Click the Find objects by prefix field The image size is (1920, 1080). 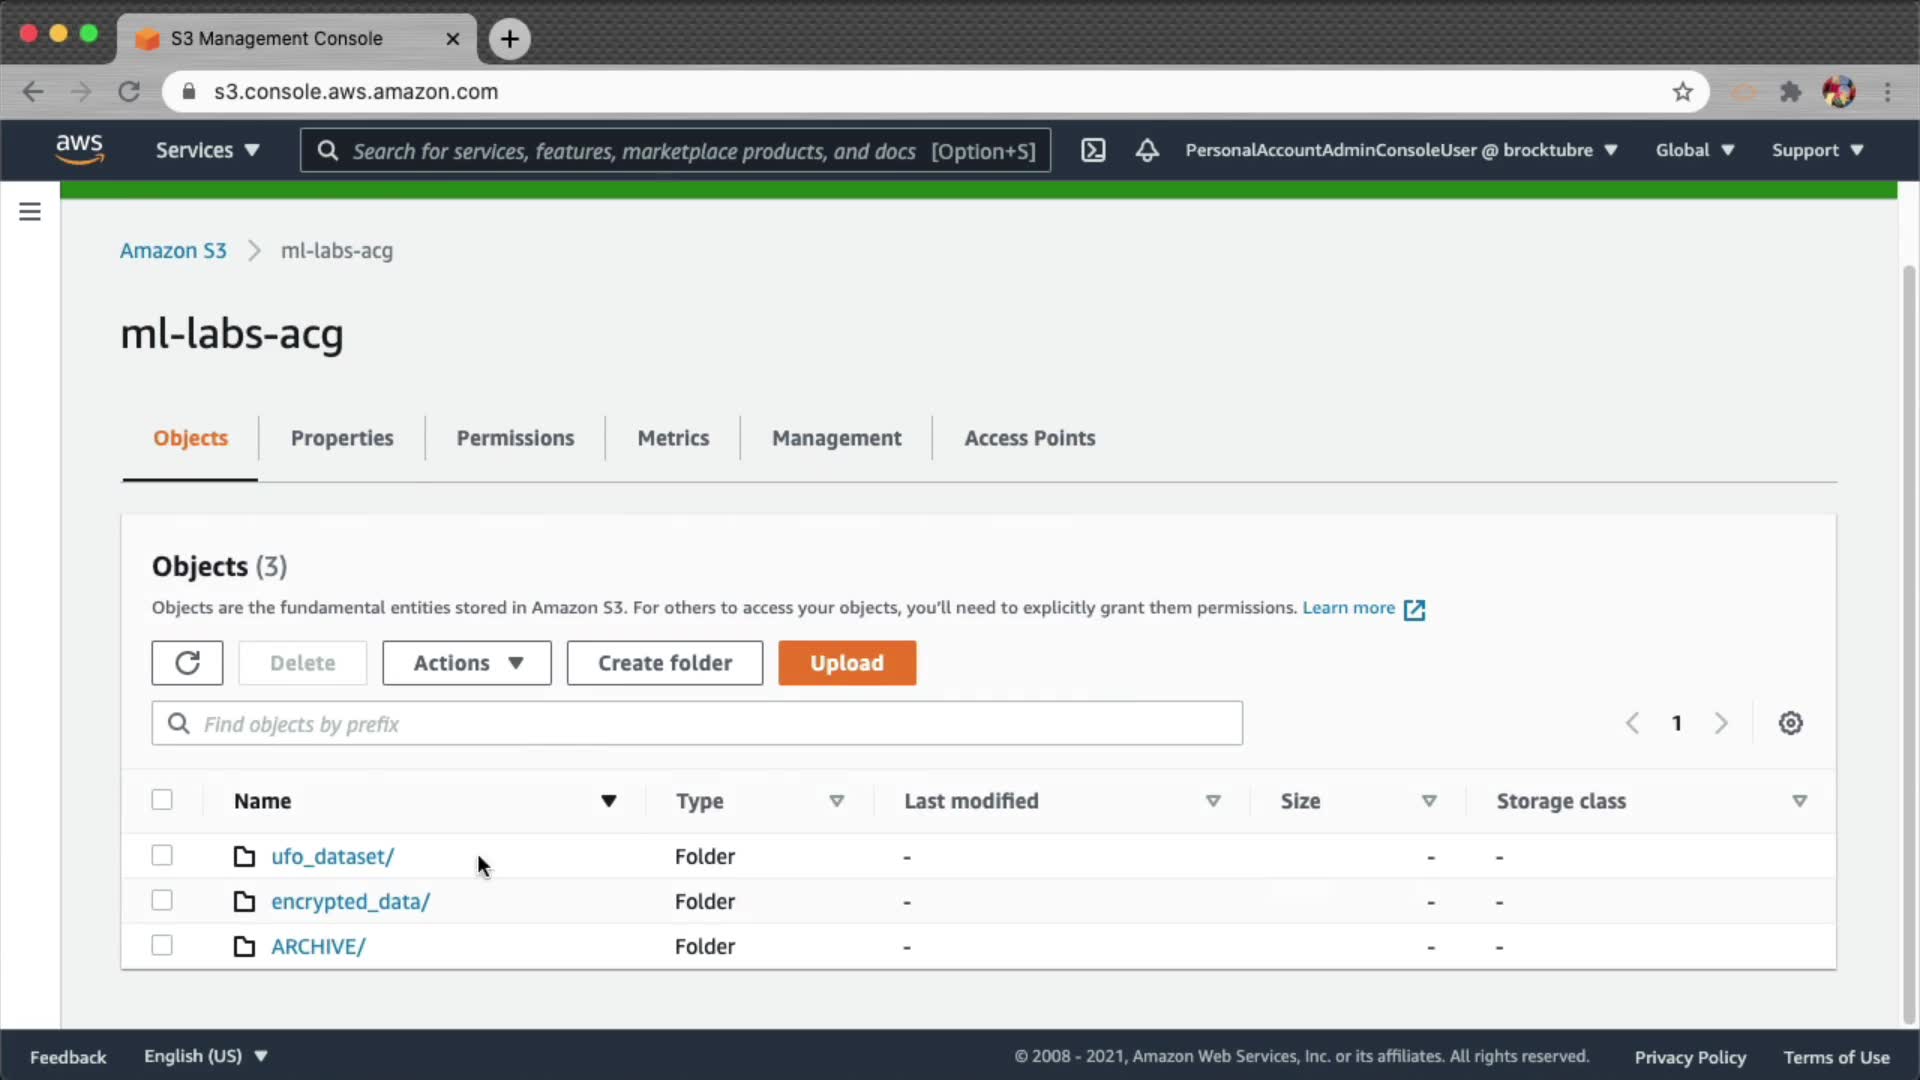(697, 724)
